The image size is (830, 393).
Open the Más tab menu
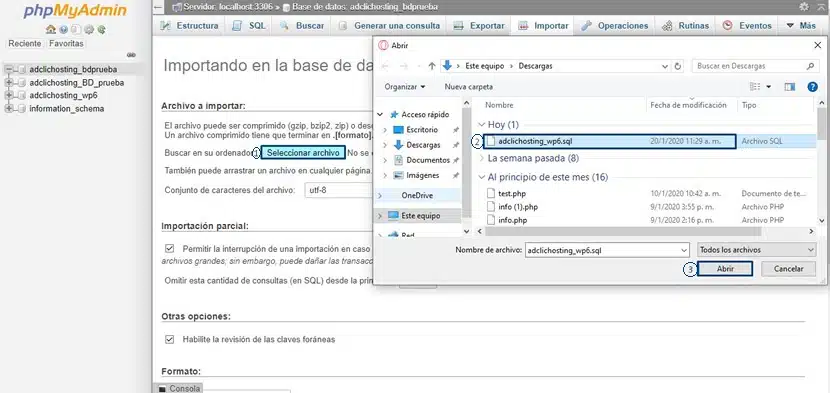click(801, 25)
